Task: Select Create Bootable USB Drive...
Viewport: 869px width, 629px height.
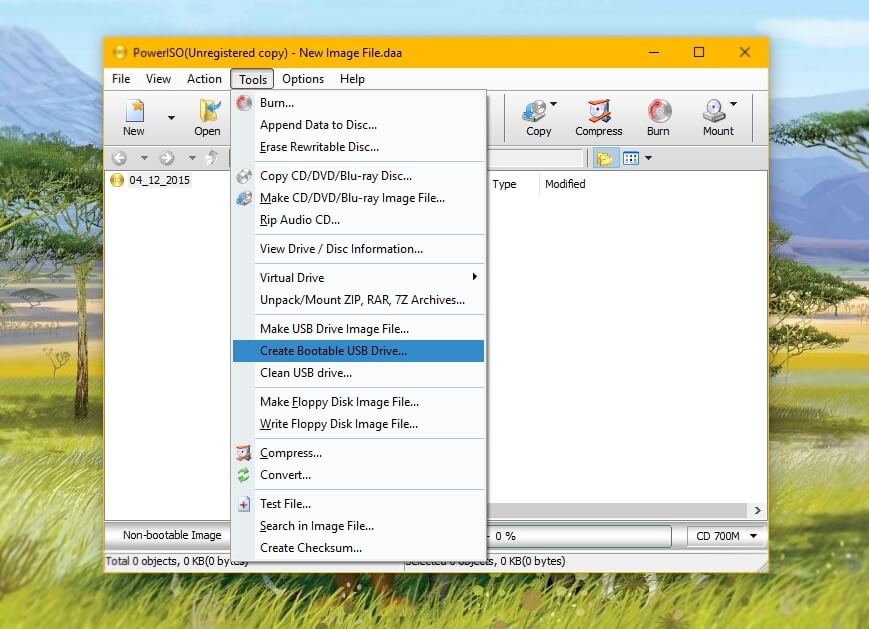Action: 358,351
